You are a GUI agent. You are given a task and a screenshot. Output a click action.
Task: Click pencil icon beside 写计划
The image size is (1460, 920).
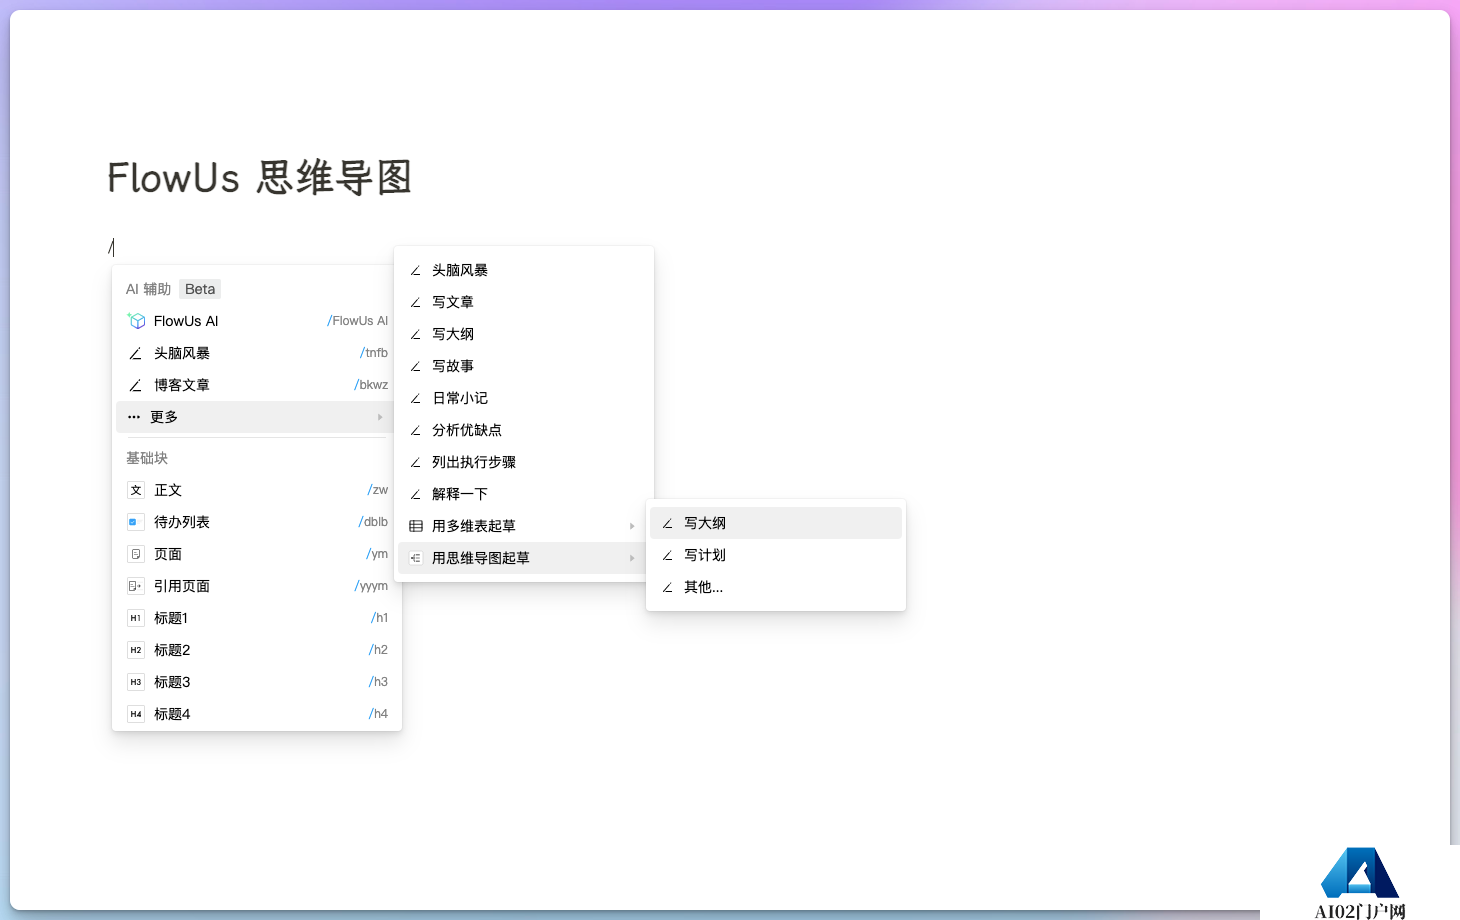(667, 555)
